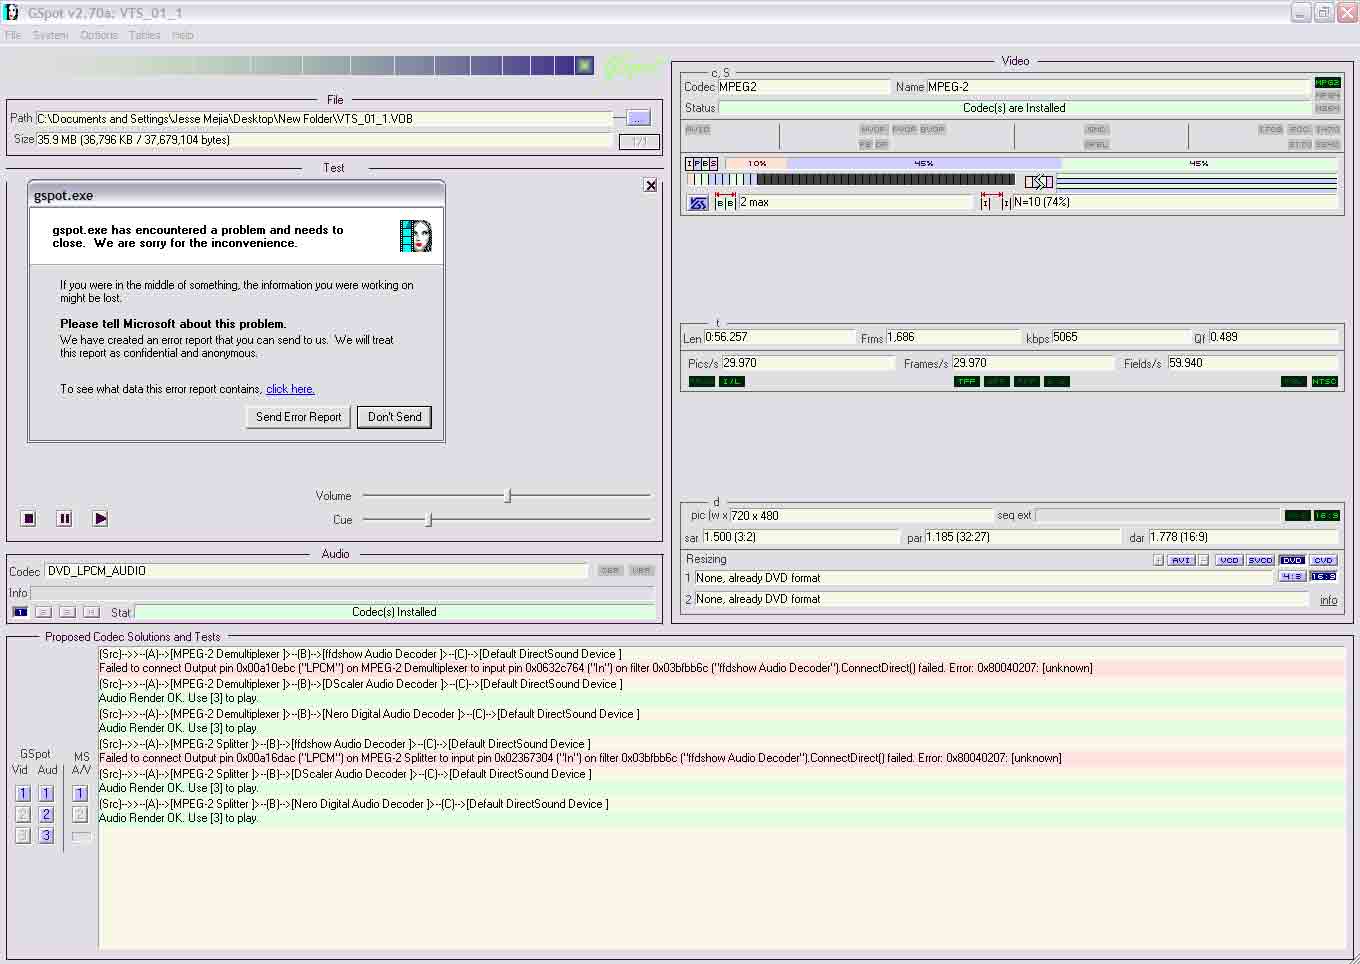Click the colored GSpot banner square icon
This screenshot has width=1360, height=964.
pos(584,66)
